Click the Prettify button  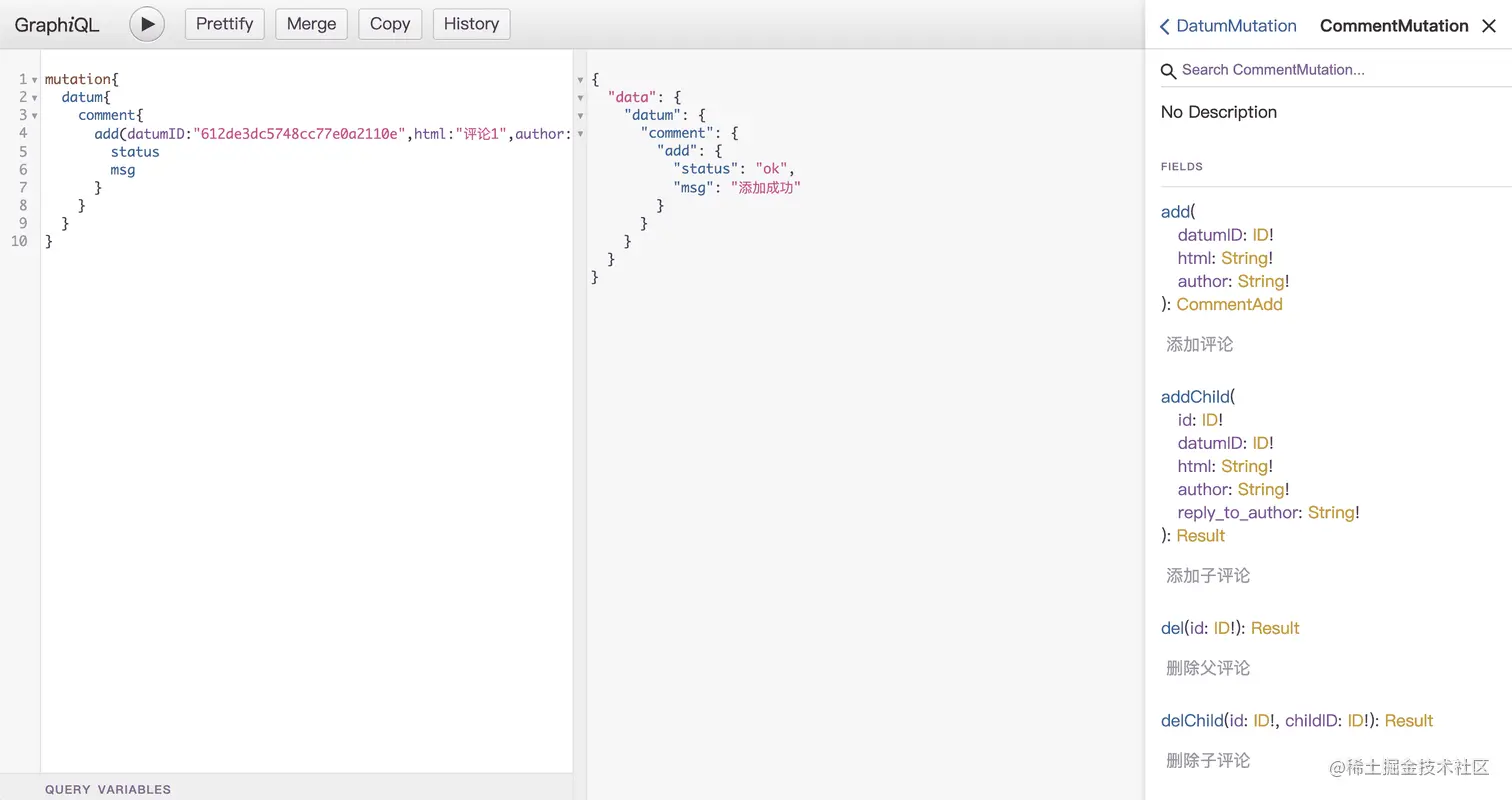click(225, 24)
